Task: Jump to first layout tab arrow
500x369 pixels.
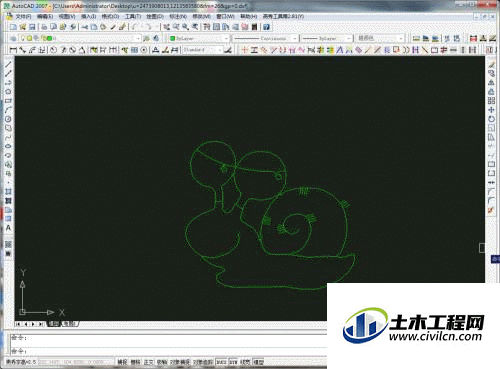Action: [x=19, y=324]
